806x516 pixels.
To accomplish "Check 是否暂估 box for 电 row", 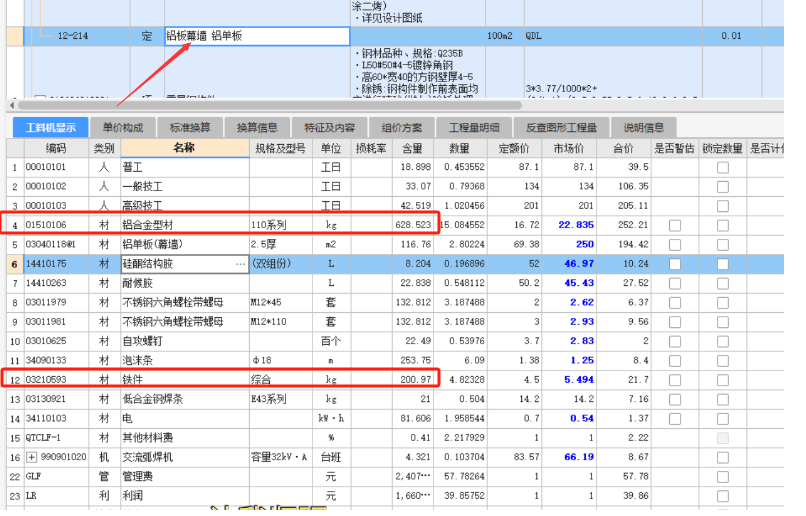I will click(x=675, y=418).
